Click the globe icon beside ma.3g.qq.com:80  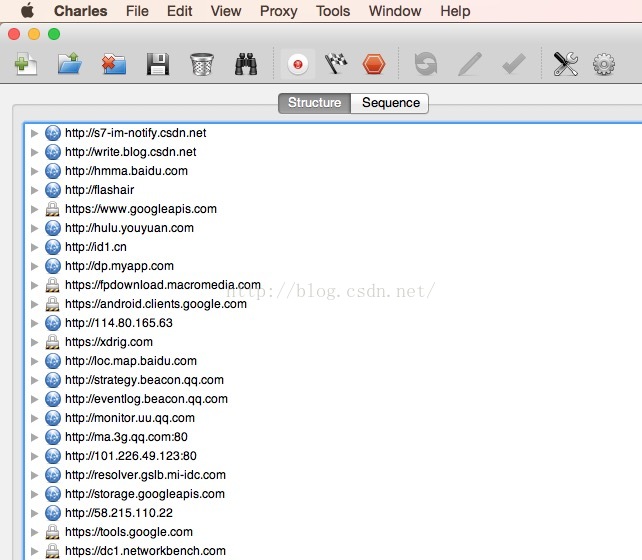point(53,437)
